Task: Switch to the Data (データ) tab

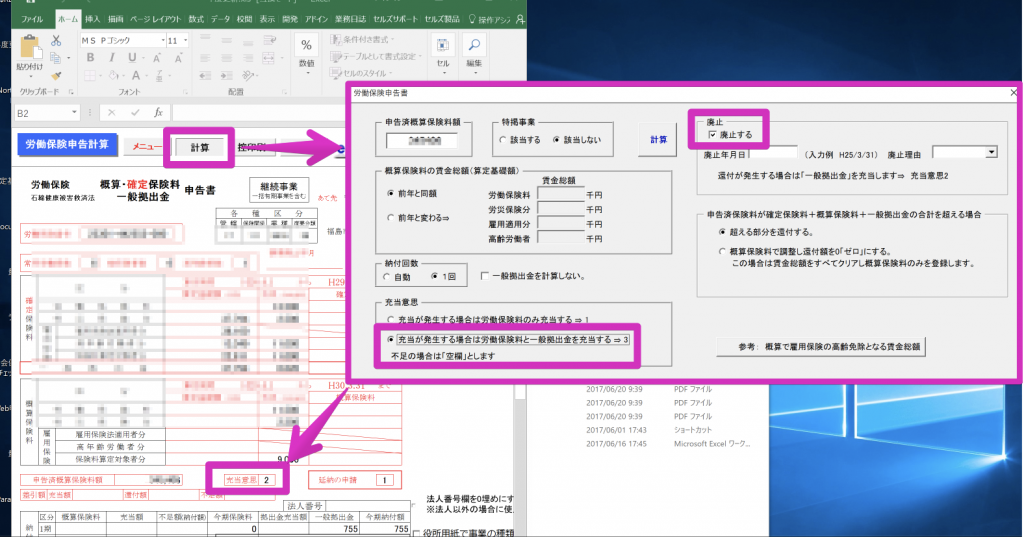Action: (x=221, y=19)
